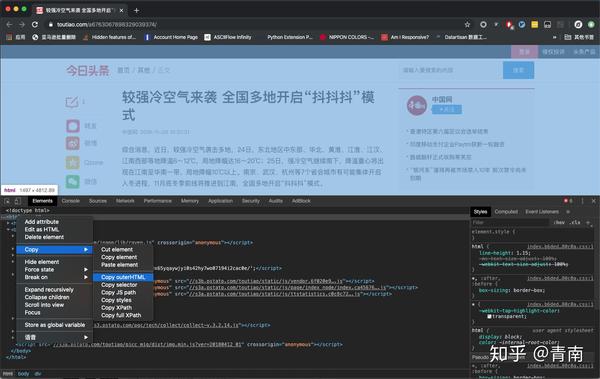Click the browser forward arrow
Image resolution: width=600 pixels, height=379 pixels.
pos(22,25)
